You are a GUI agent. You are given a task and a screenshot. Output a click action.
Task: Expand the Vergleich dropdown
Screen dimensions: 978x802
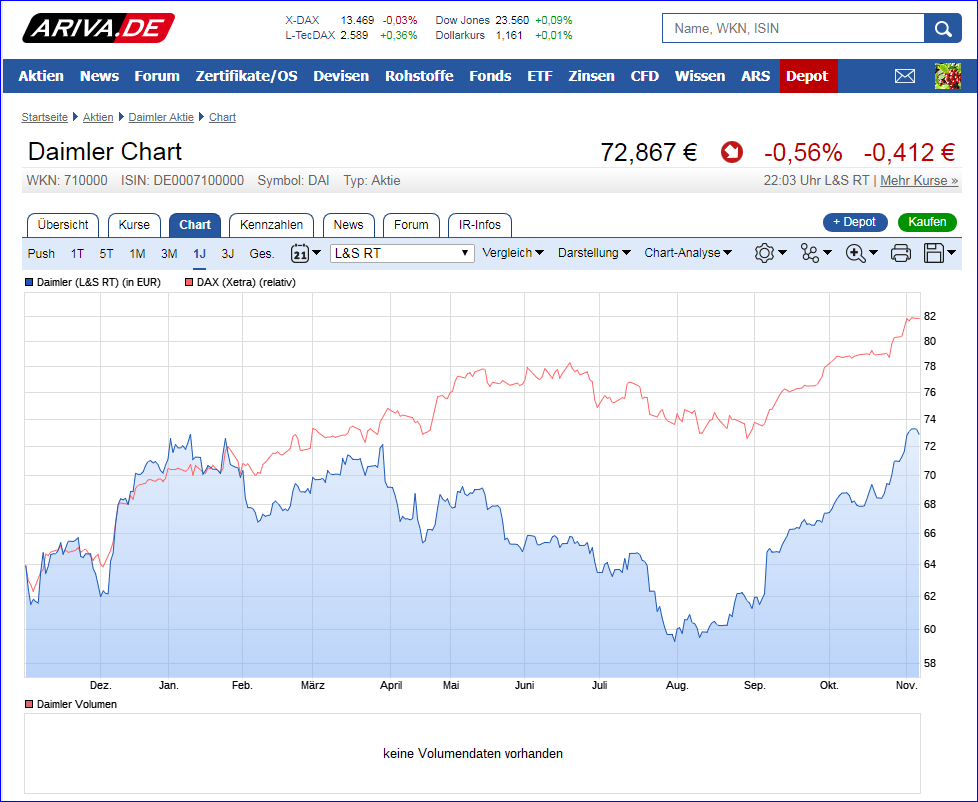pyautogui.click(x=513, y=253)
